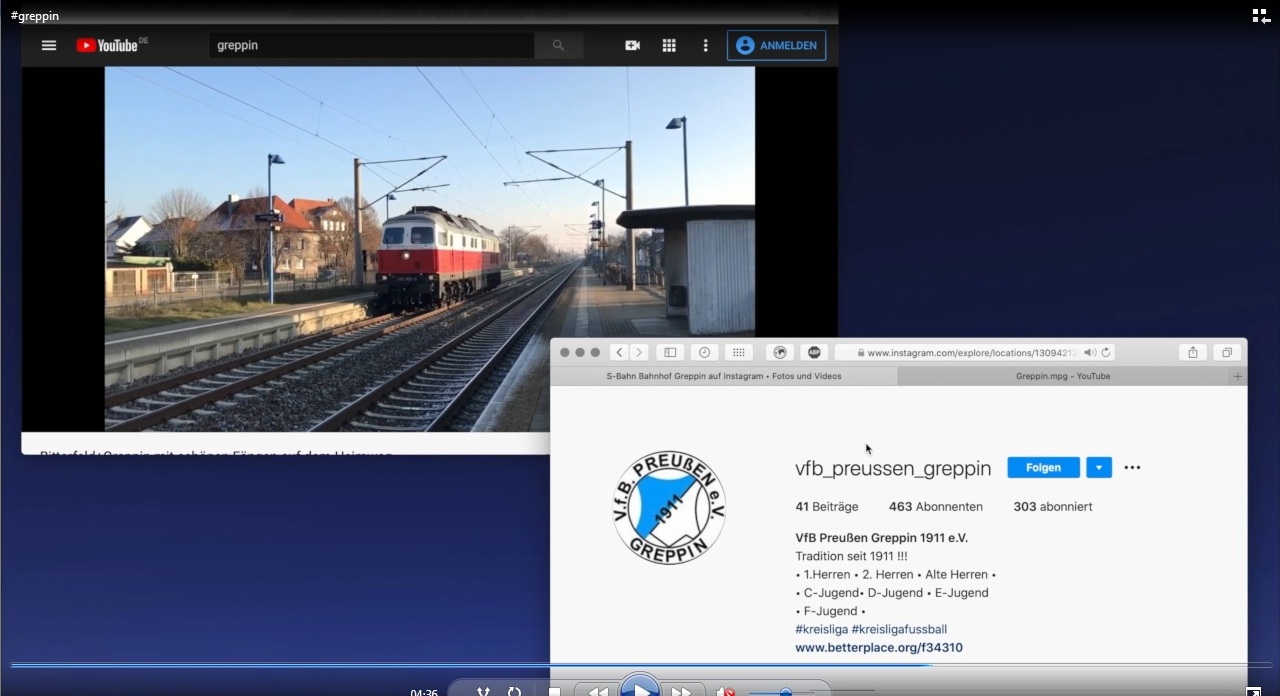Screen dimensions: 1280x696
Task: Open the #kreisligafussball hashtag link
Action: 899,629
